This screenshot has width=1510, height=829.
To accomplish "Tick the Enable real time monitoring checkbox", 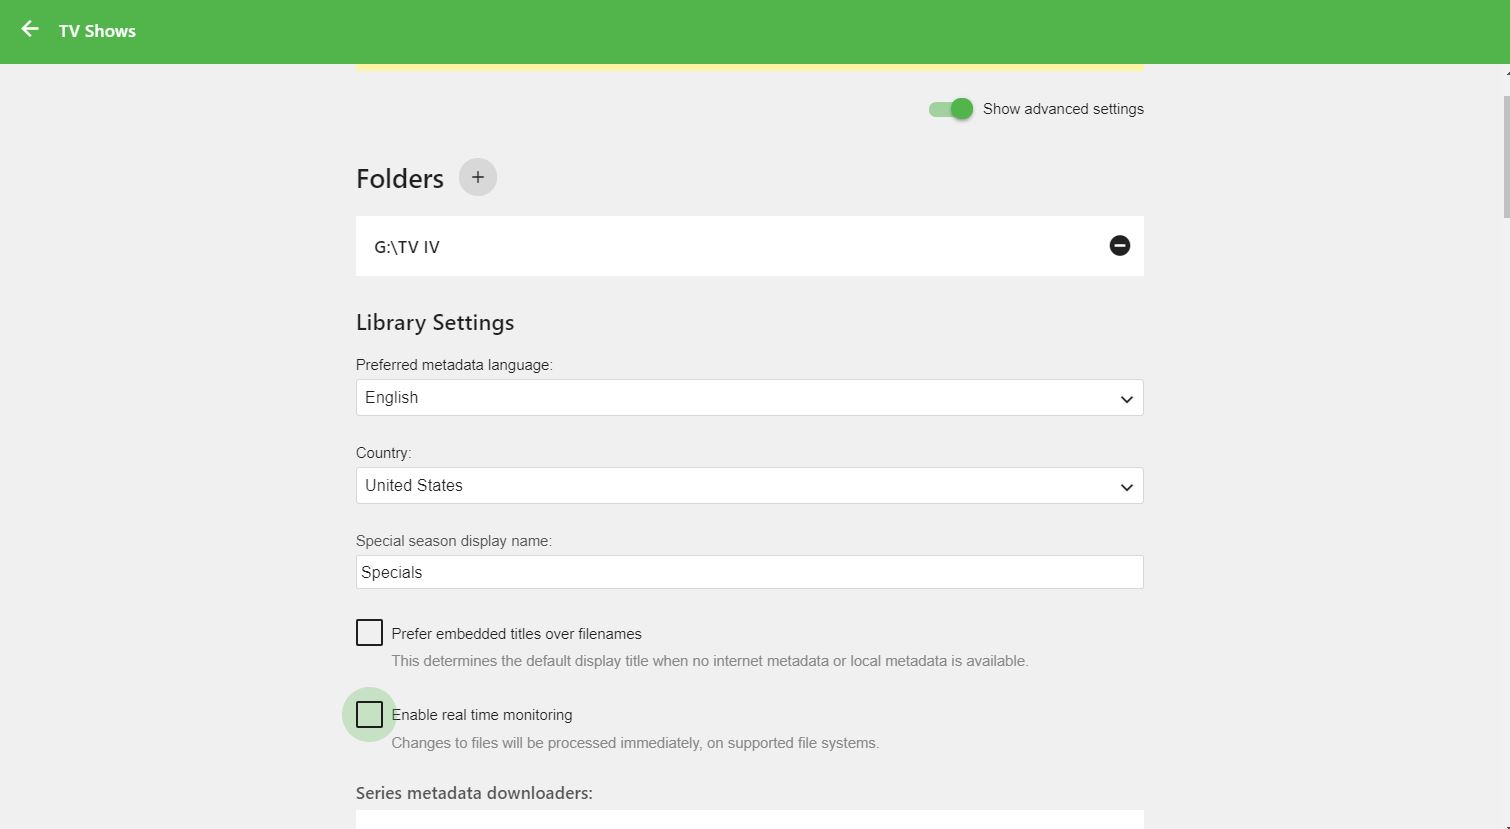I will tap(369, 715).
